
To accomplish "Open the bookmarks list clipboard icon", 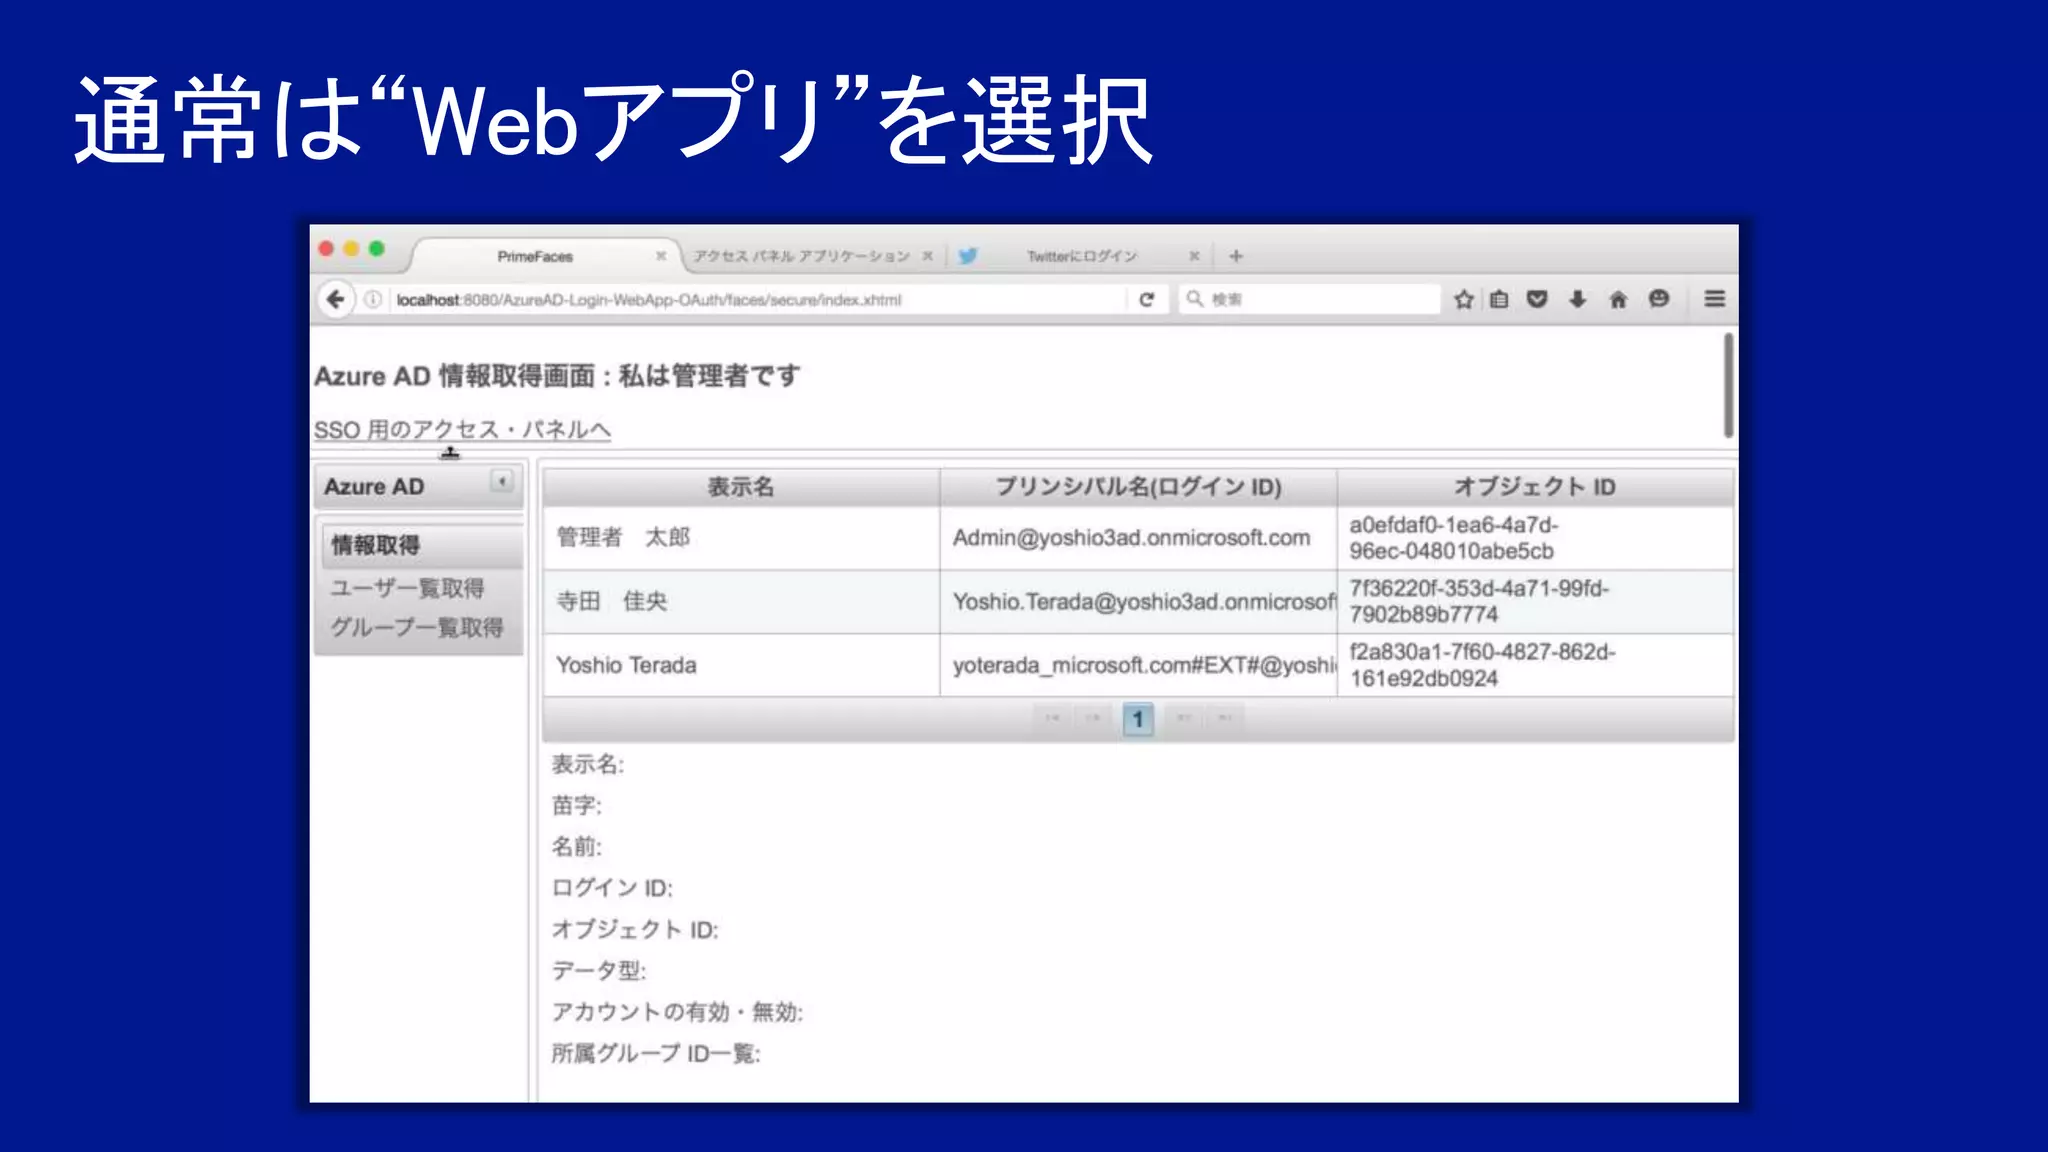I will pos(1499,299).
